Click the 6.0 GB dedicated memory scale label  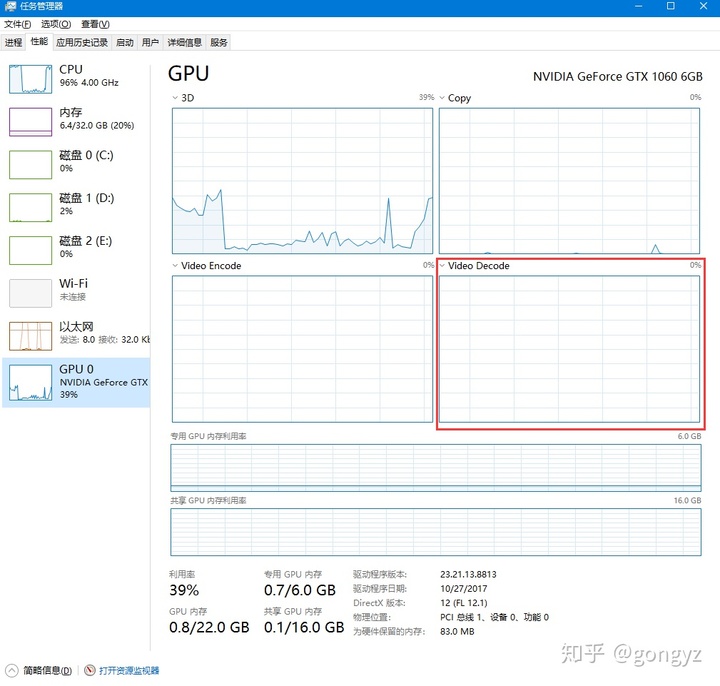point(689,436)
